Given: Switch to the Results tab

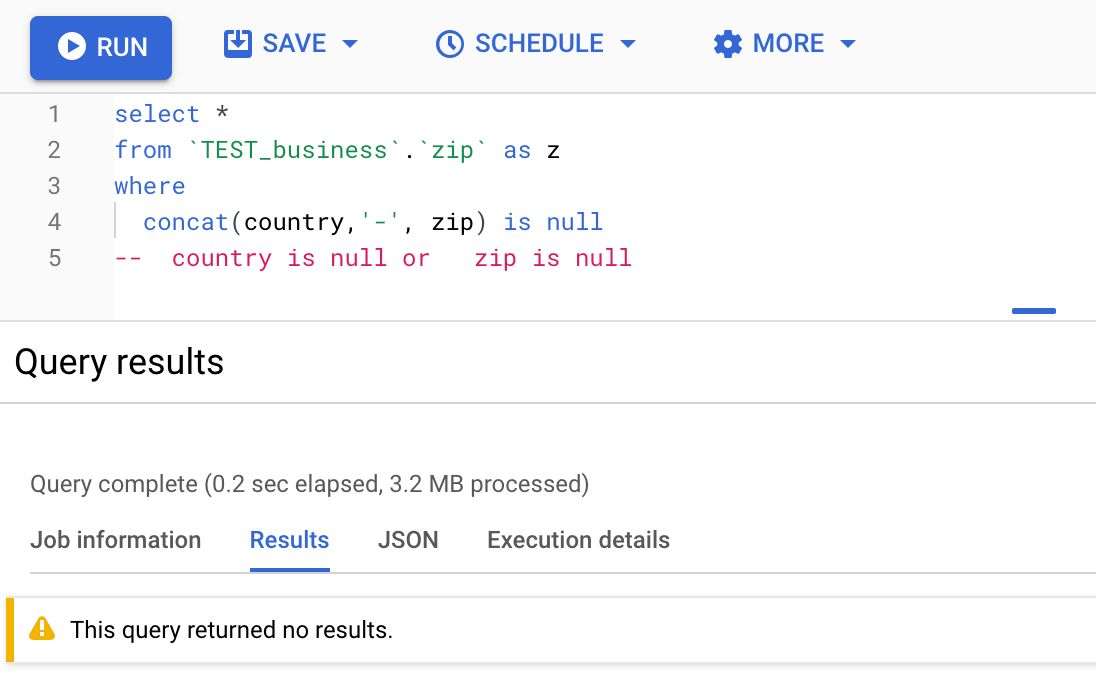Looking at the screenshot, I should [x=289, y=540].
